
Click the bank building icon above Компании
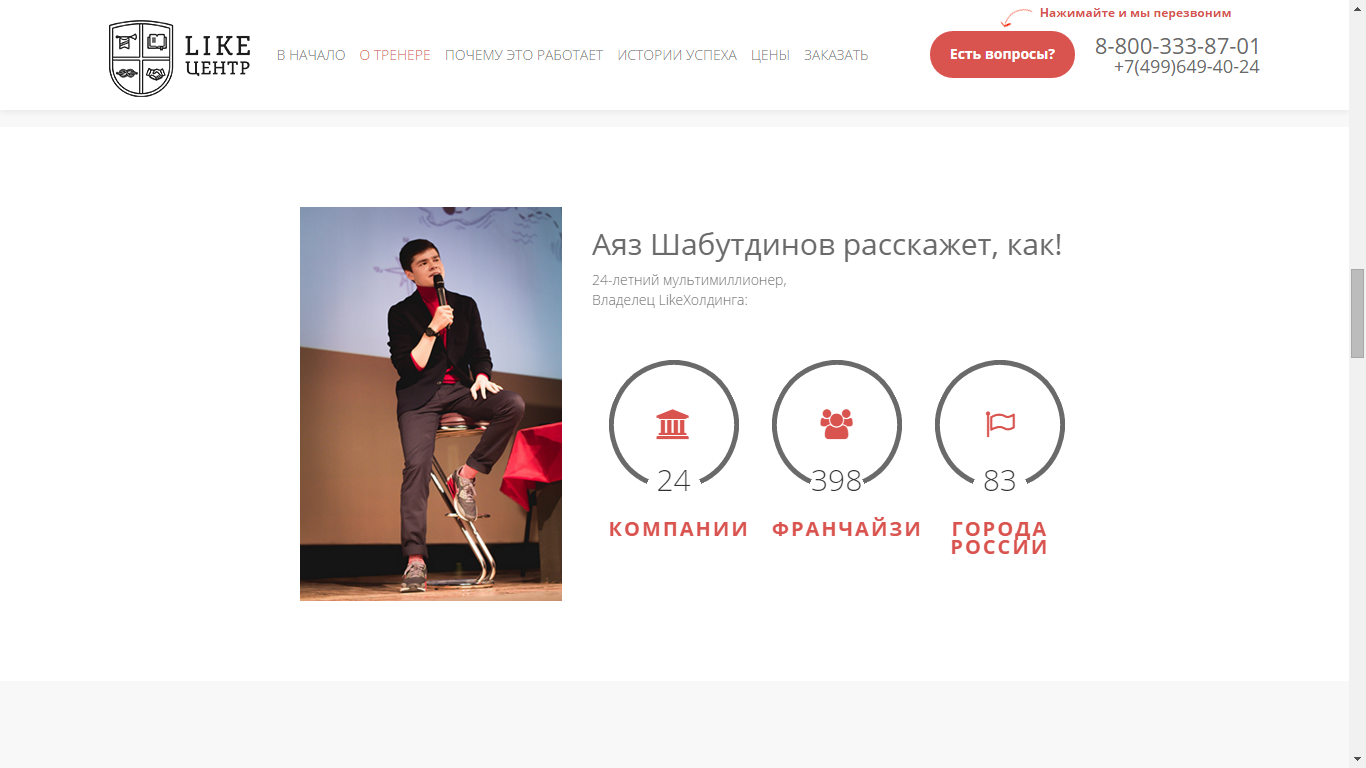673,424
